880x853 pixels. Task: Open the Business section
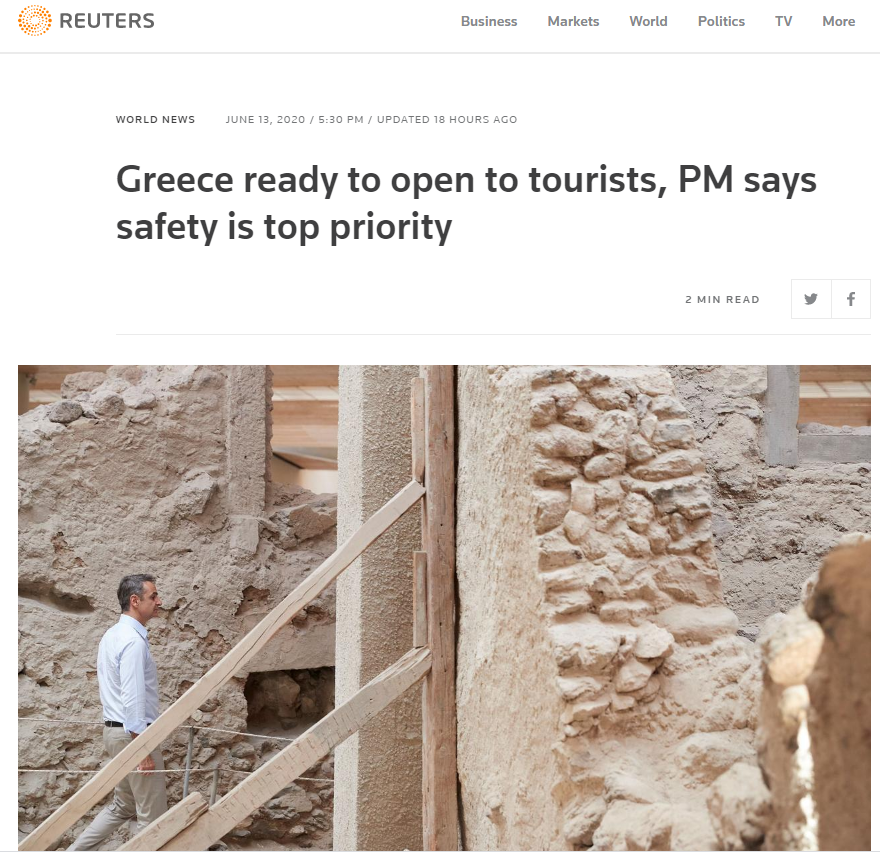[x=489, y=21]
